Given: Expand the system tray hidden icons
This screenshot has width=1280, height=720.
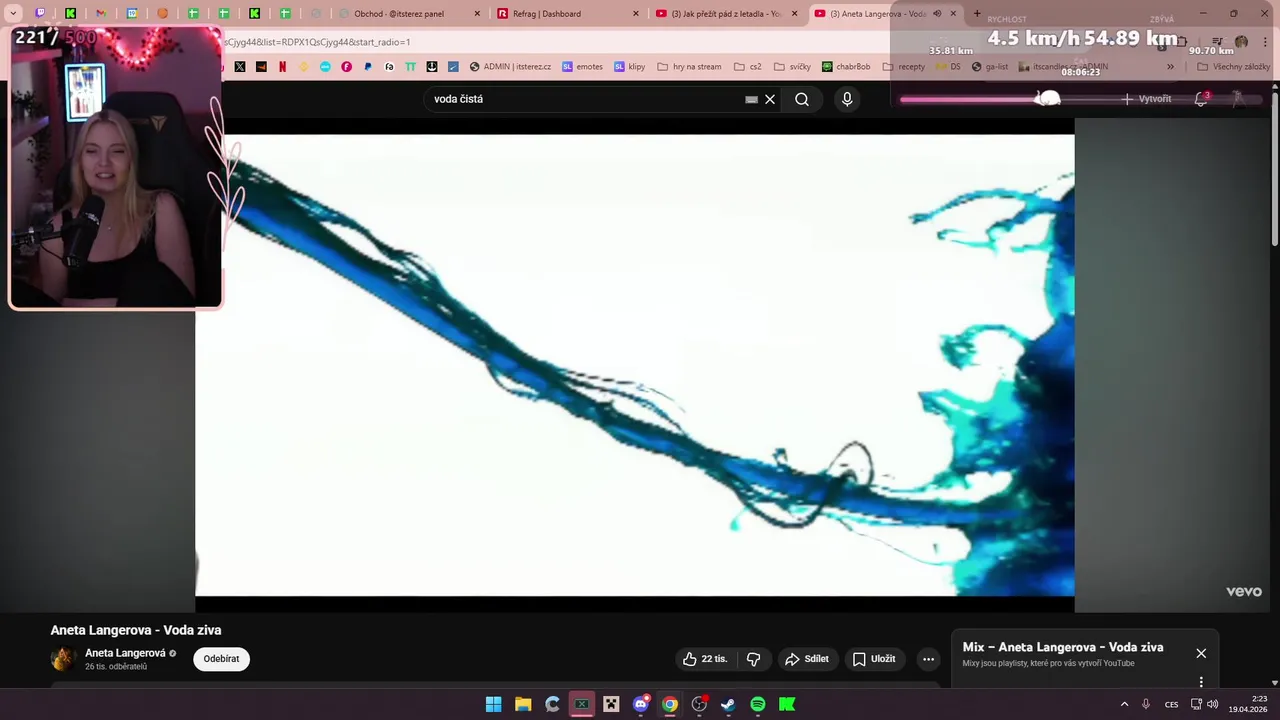Looking at the screenshot, I should (1124, 704).
